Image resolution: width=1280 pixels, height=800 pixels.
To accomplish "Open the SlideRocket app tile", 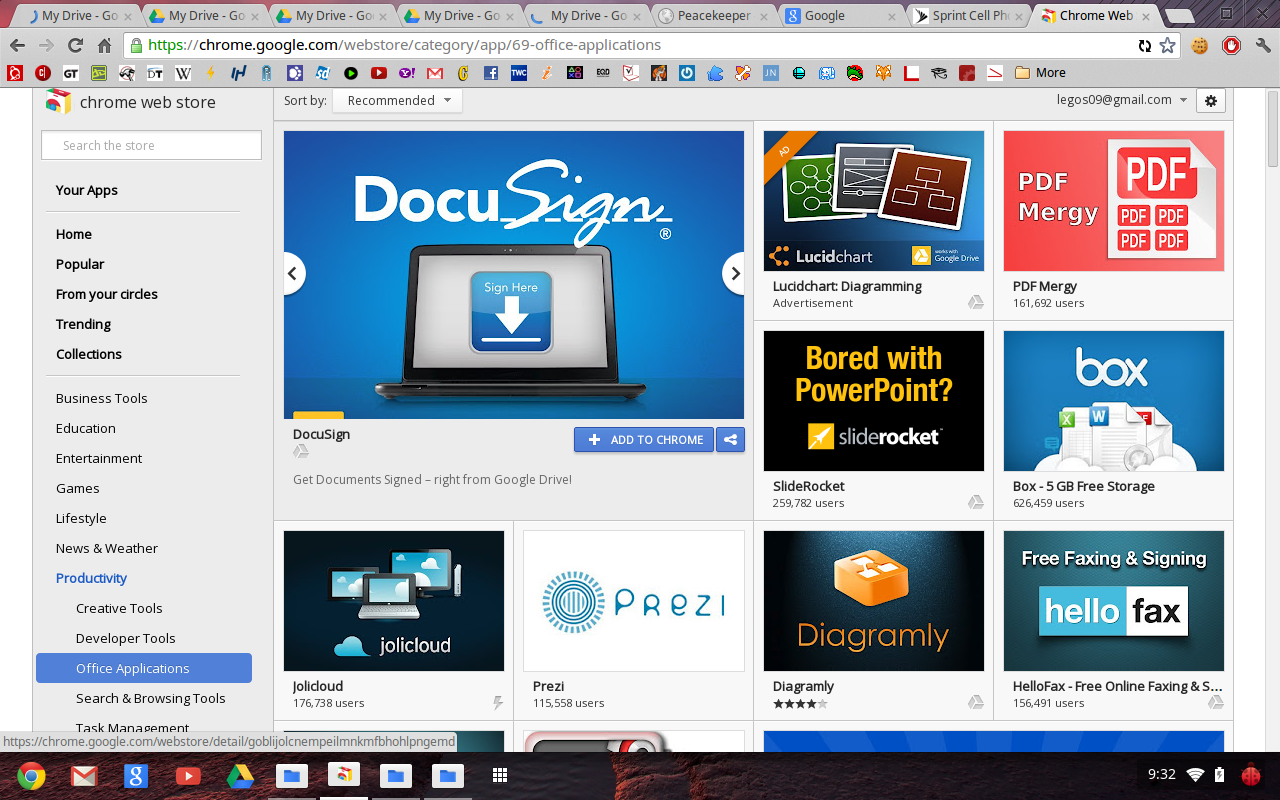I will point(874,420).
